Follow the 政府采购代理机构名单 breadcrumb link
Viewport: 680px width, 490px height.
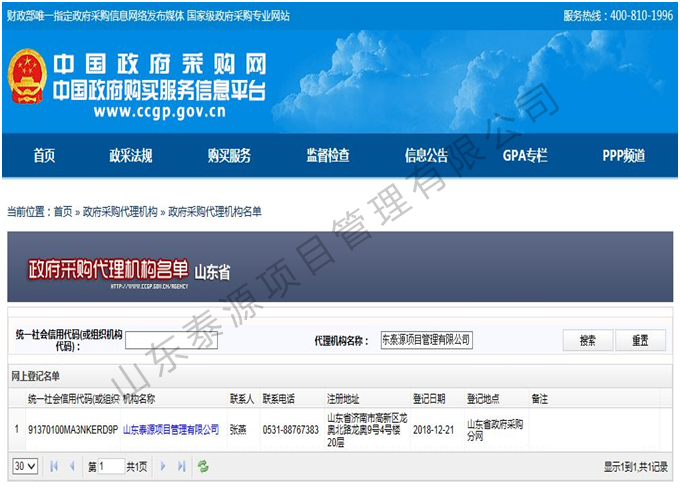215,212
